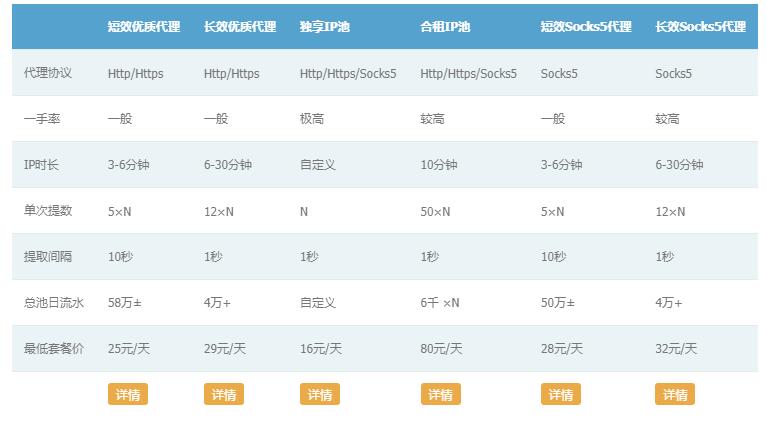Click 详情 button under 短效优质代理
The height and width of the screenshot is (421, 766).
[x=127, y=394]
